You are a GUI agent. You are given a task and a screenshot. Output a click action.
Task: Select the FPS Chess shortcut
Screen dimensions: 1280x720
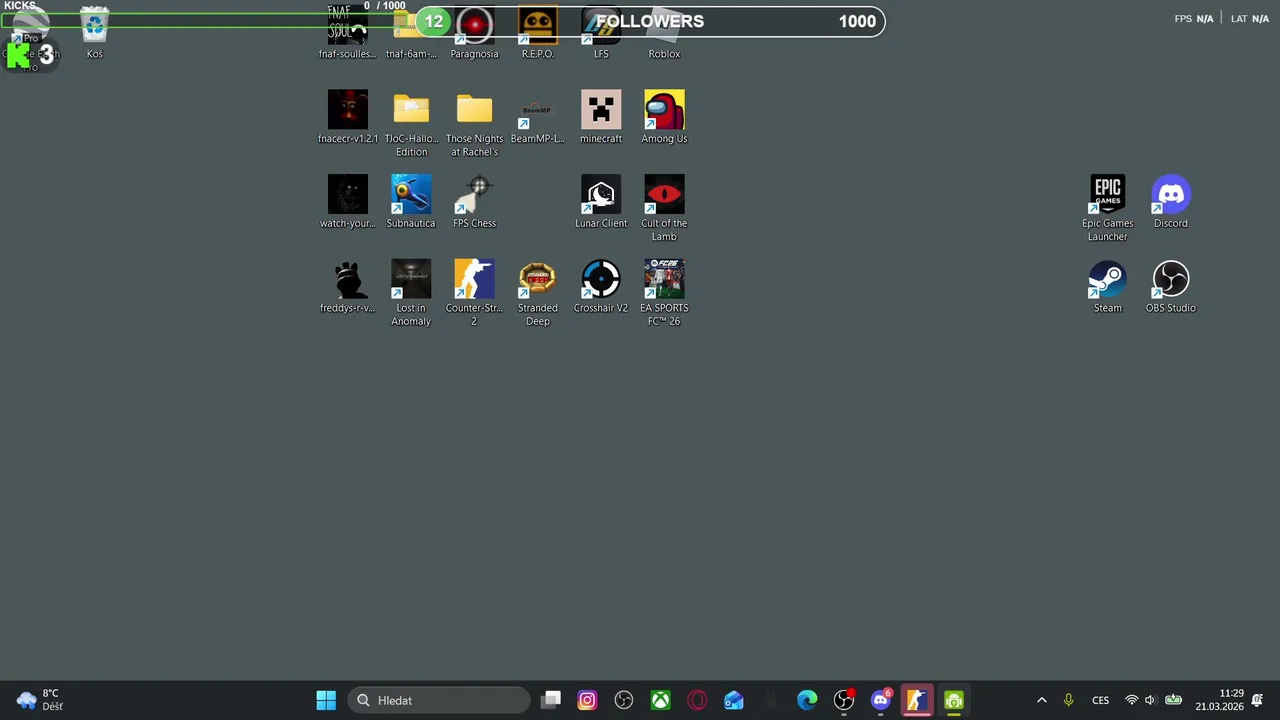pyautogui.click(x=474, y=202)
